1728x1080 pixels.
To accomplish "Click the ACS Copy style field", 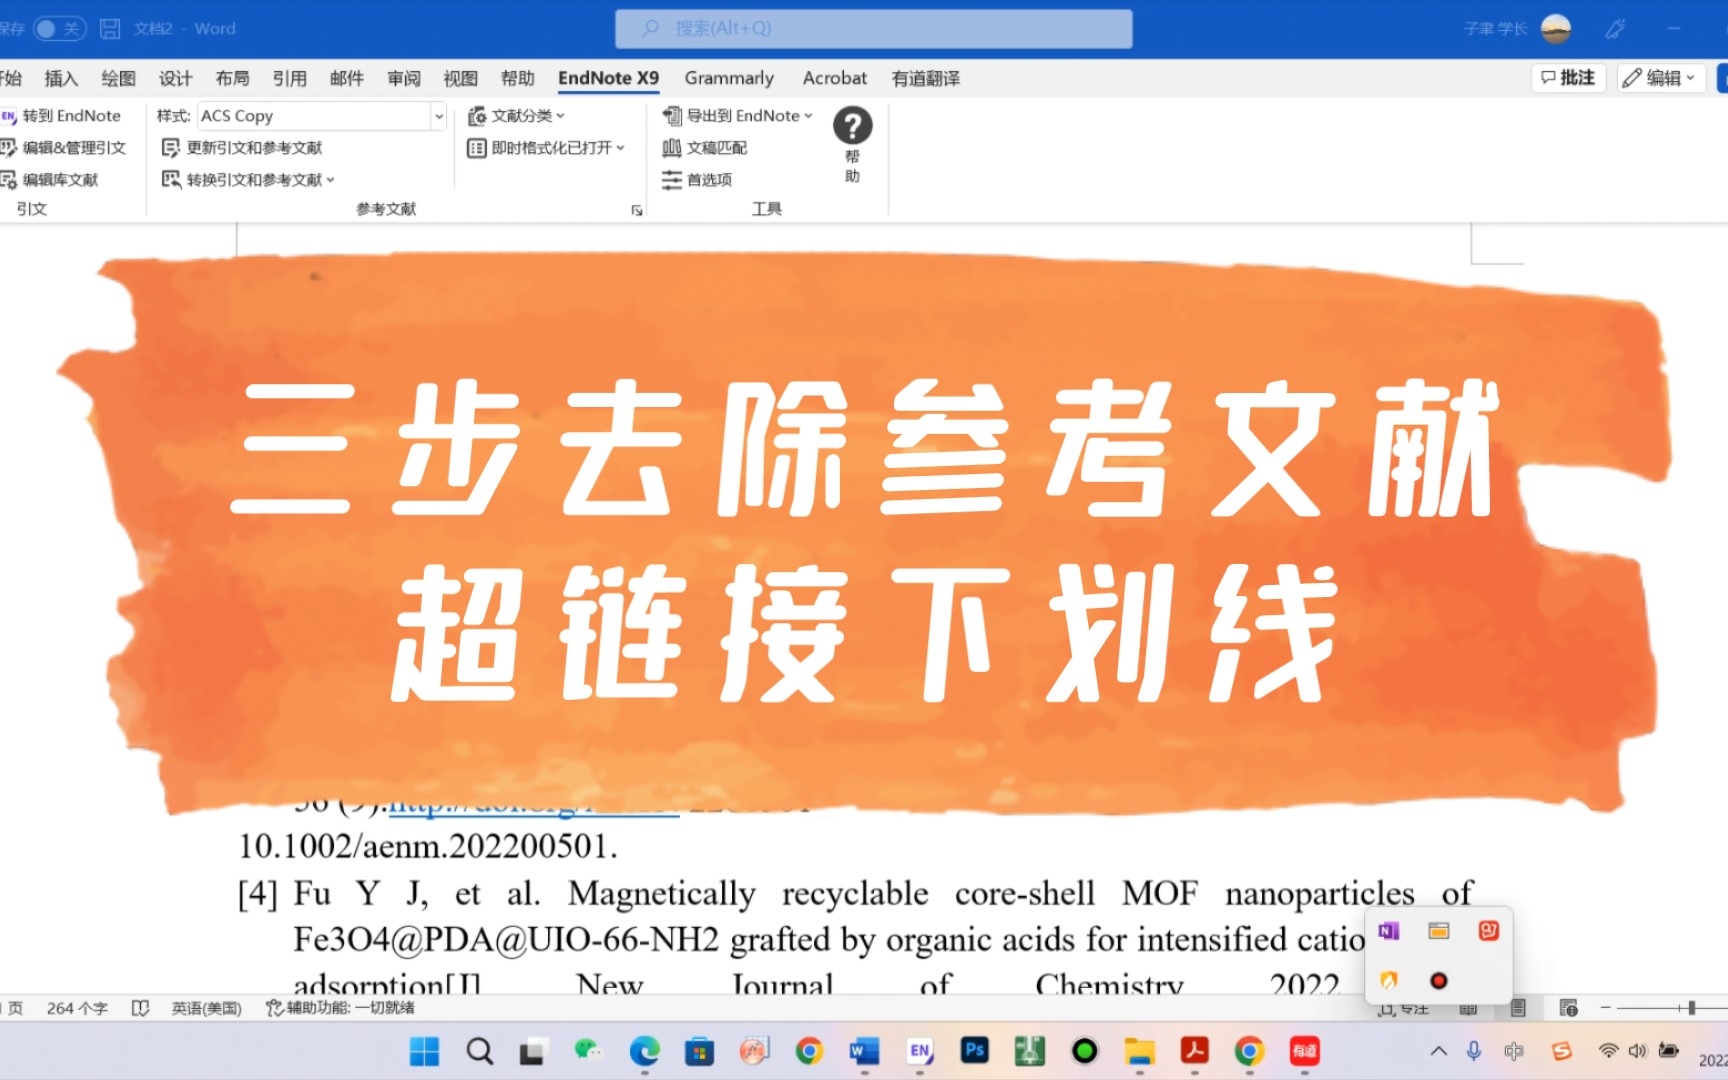I will coord(314,116).
